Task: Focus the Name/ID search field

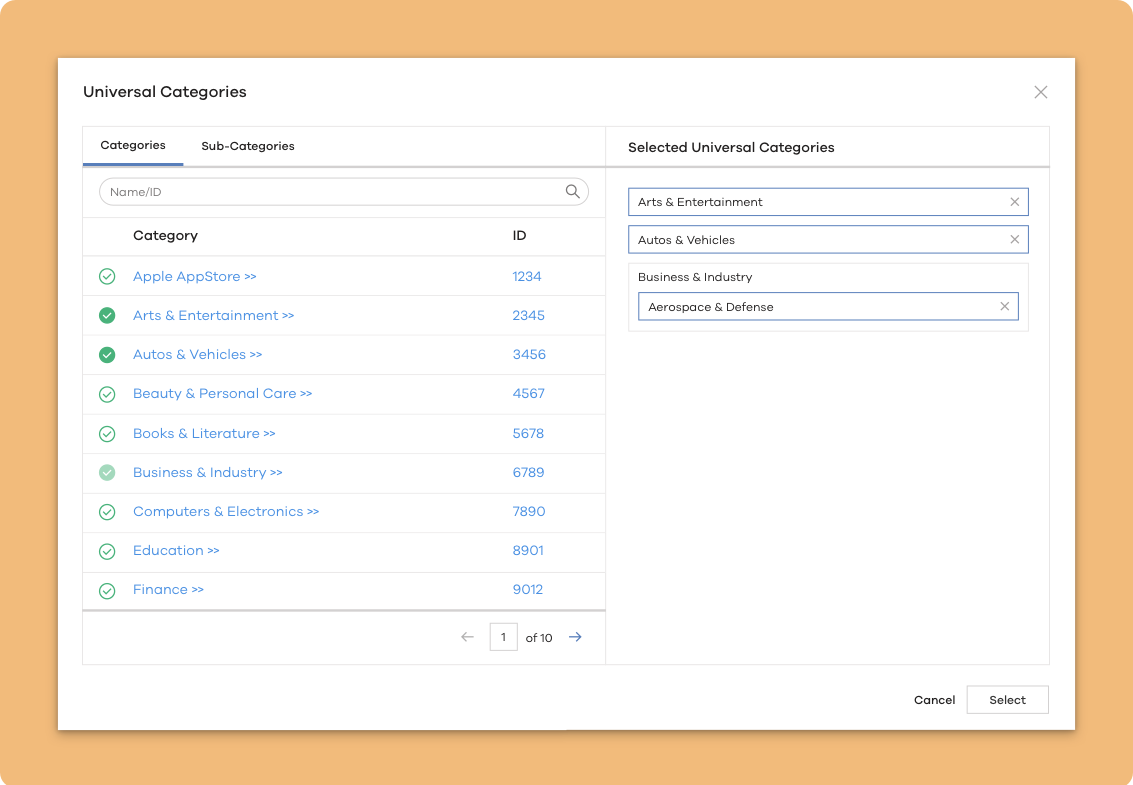Action: 330,192
